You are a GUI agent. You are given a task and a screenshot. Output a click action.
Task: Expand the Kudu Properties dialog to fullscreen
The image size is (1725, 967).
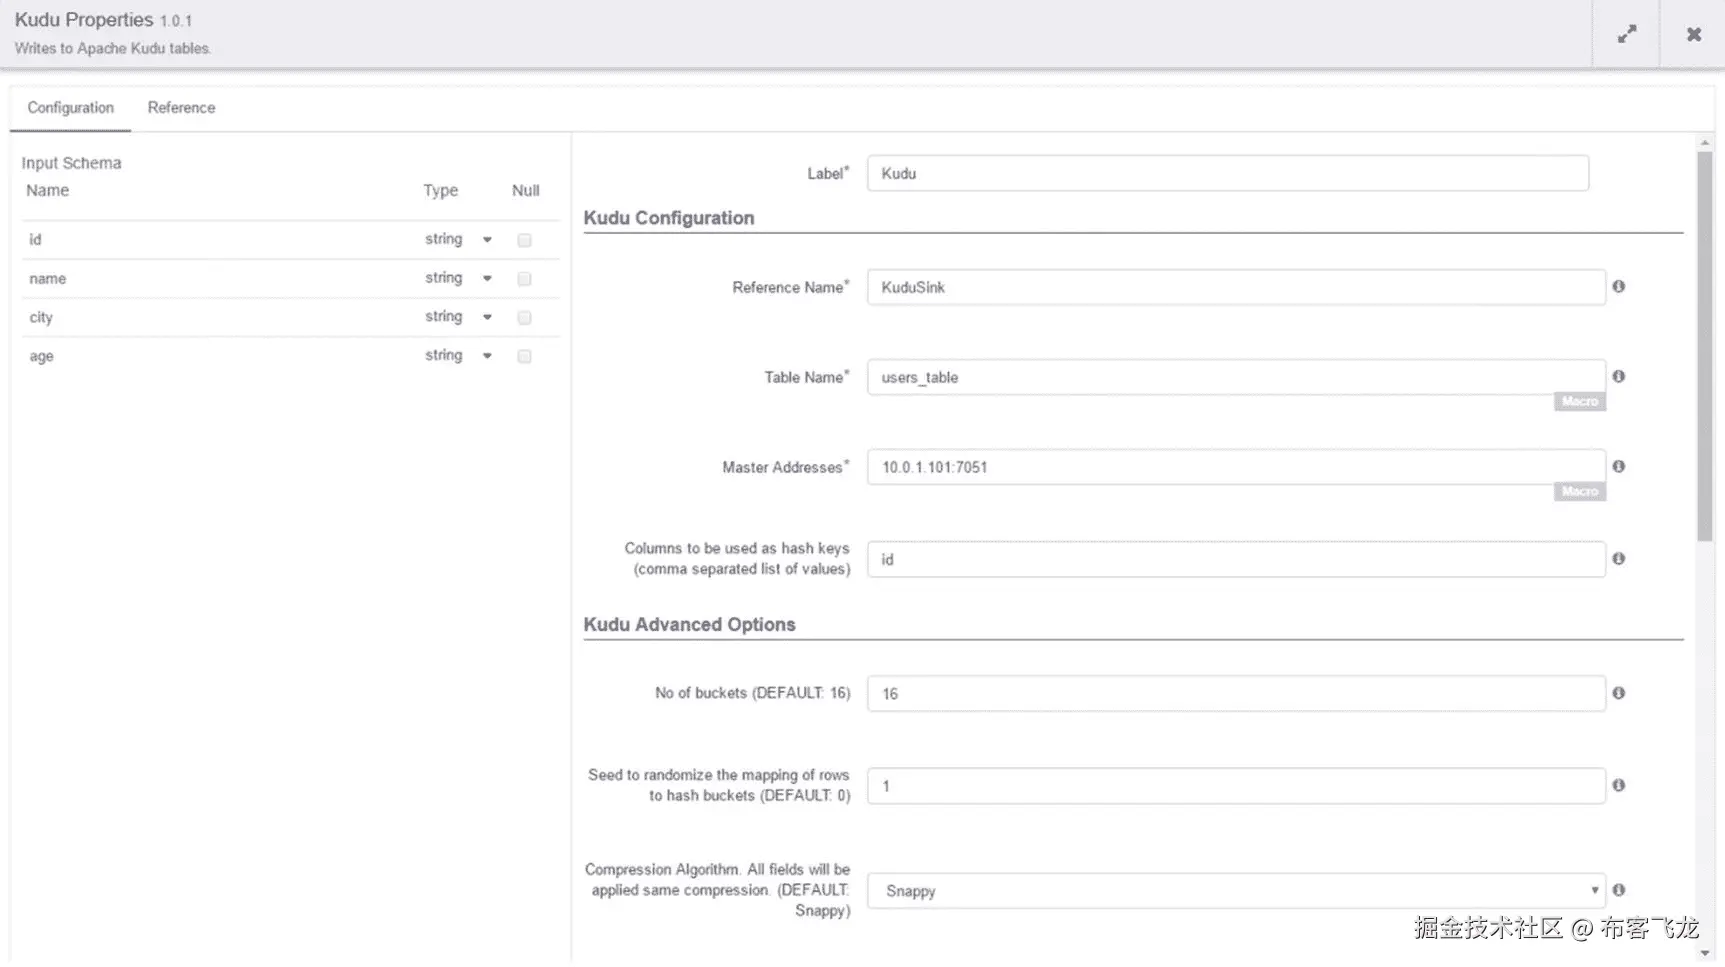click(1627, 34)
